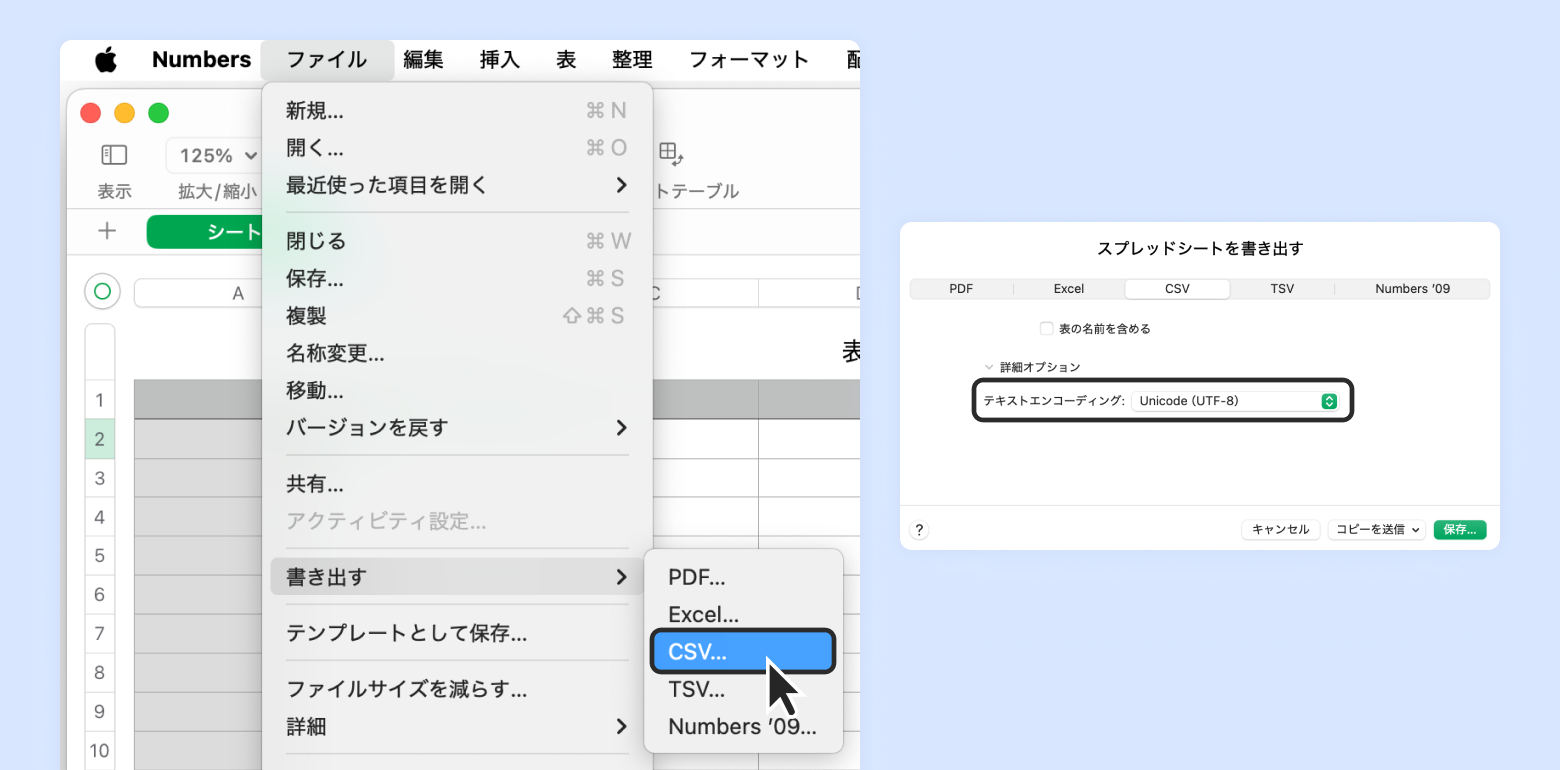1560x770 pixels.
Task: Choose 閉じる from the File menu
Action: point(457,241)
